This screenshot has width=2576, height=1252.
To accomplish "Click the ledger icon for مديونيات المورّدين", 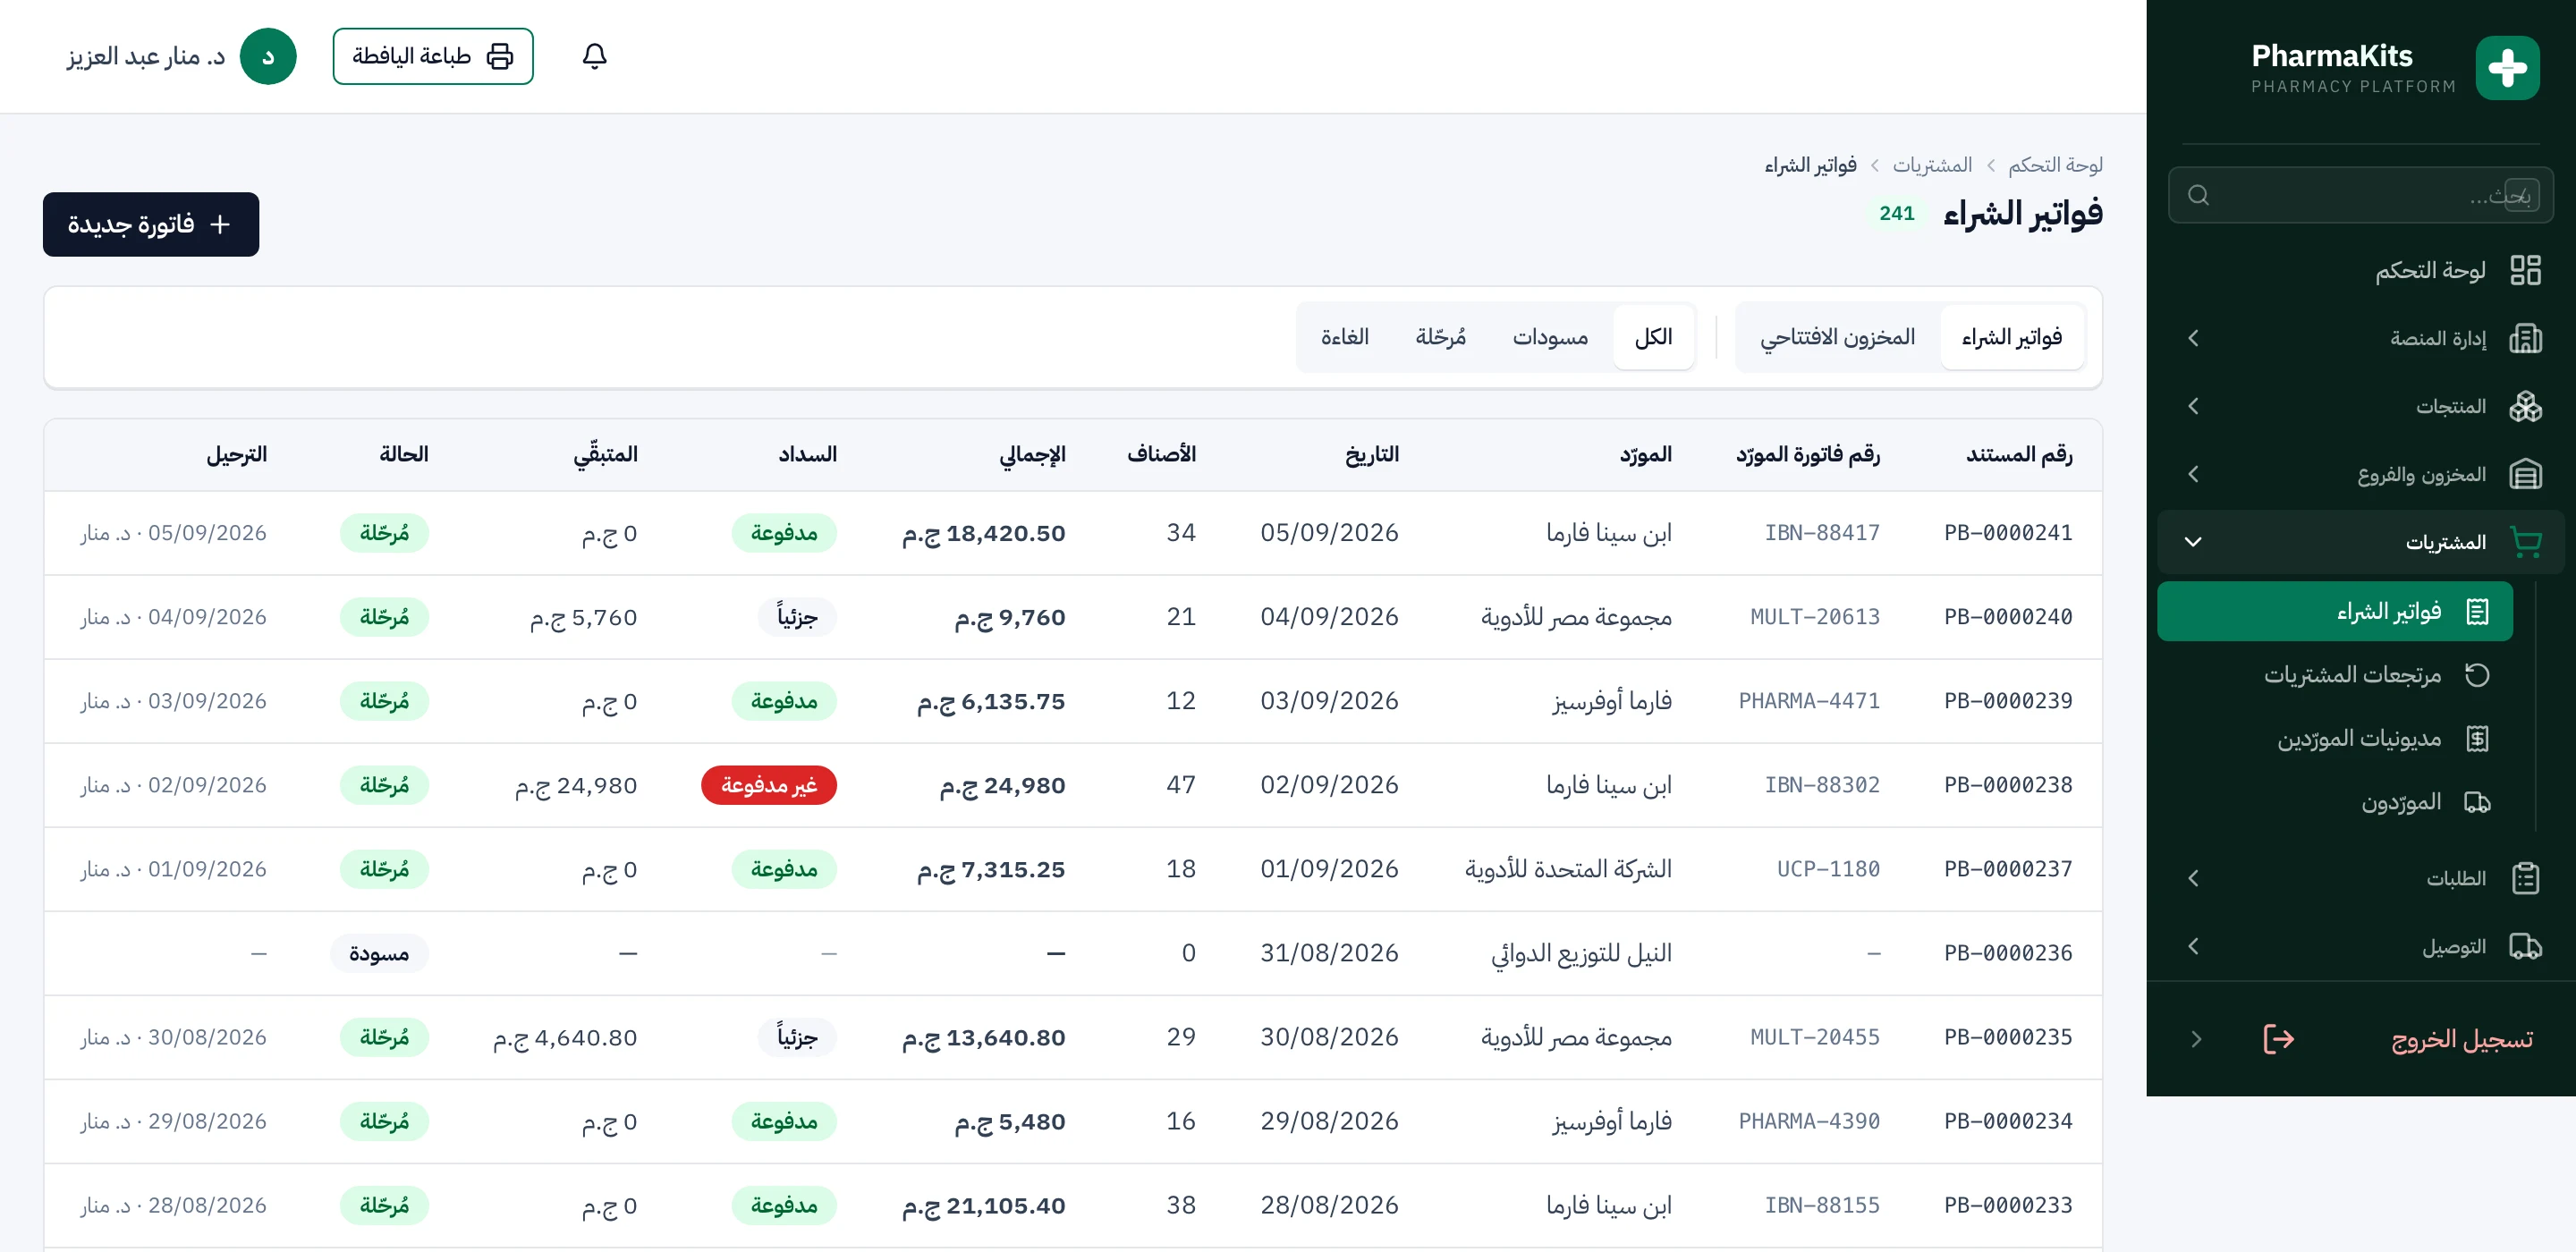I will (2477, 739).
